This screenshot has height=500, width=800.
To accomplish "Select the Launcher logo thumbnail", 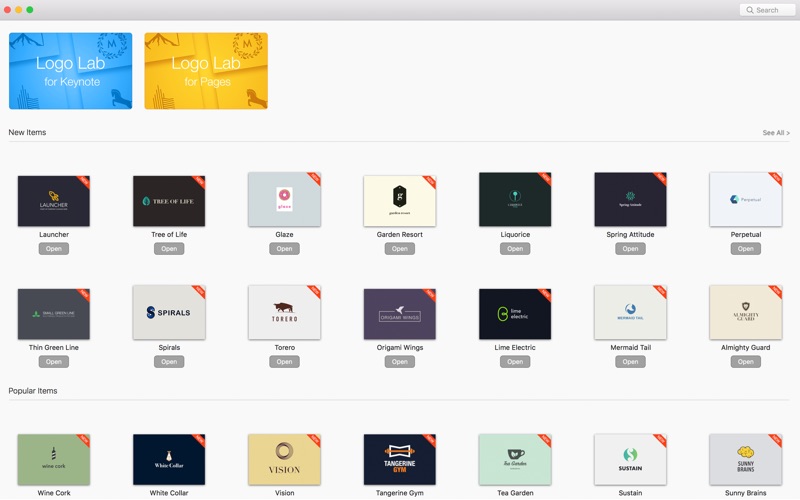I will (x=54, y=201).
